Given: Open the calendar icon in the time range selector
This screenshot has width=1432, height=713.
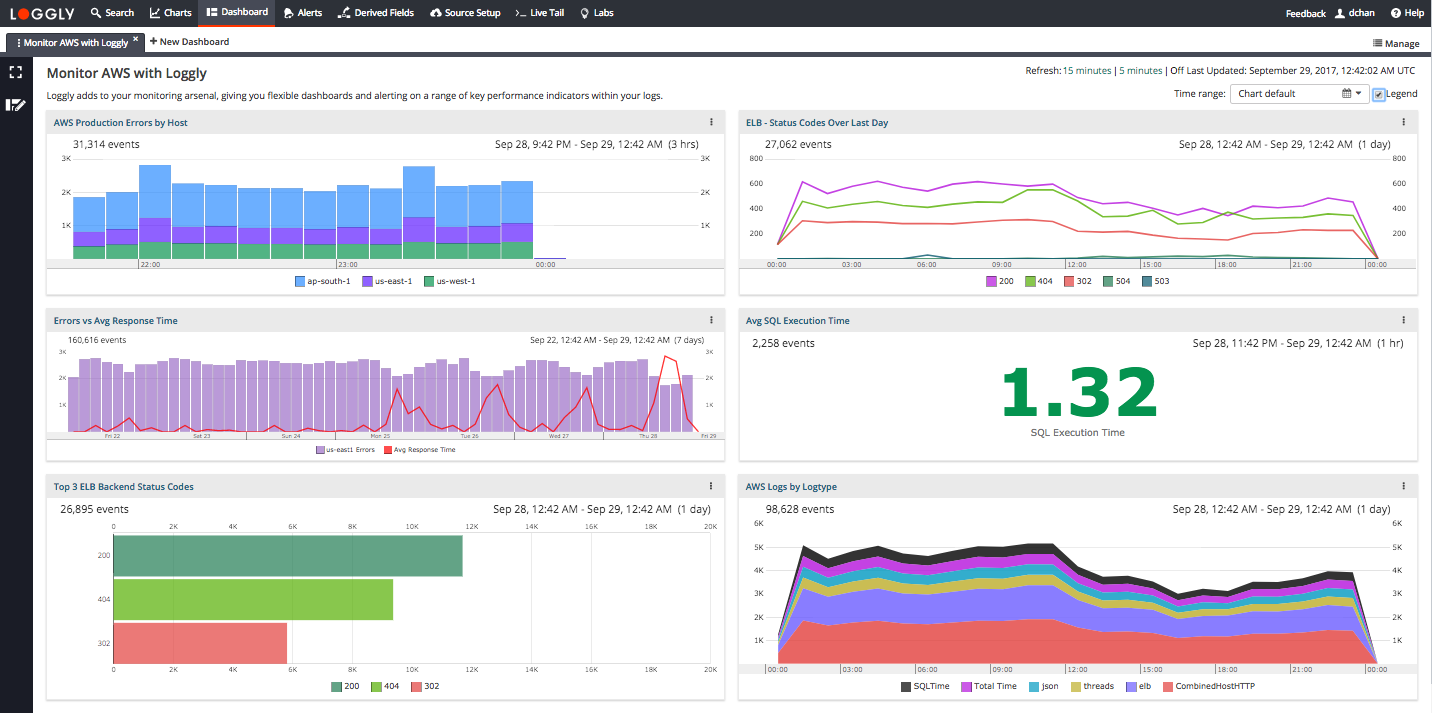Looking at the screenshot, I should [1347, 92].
